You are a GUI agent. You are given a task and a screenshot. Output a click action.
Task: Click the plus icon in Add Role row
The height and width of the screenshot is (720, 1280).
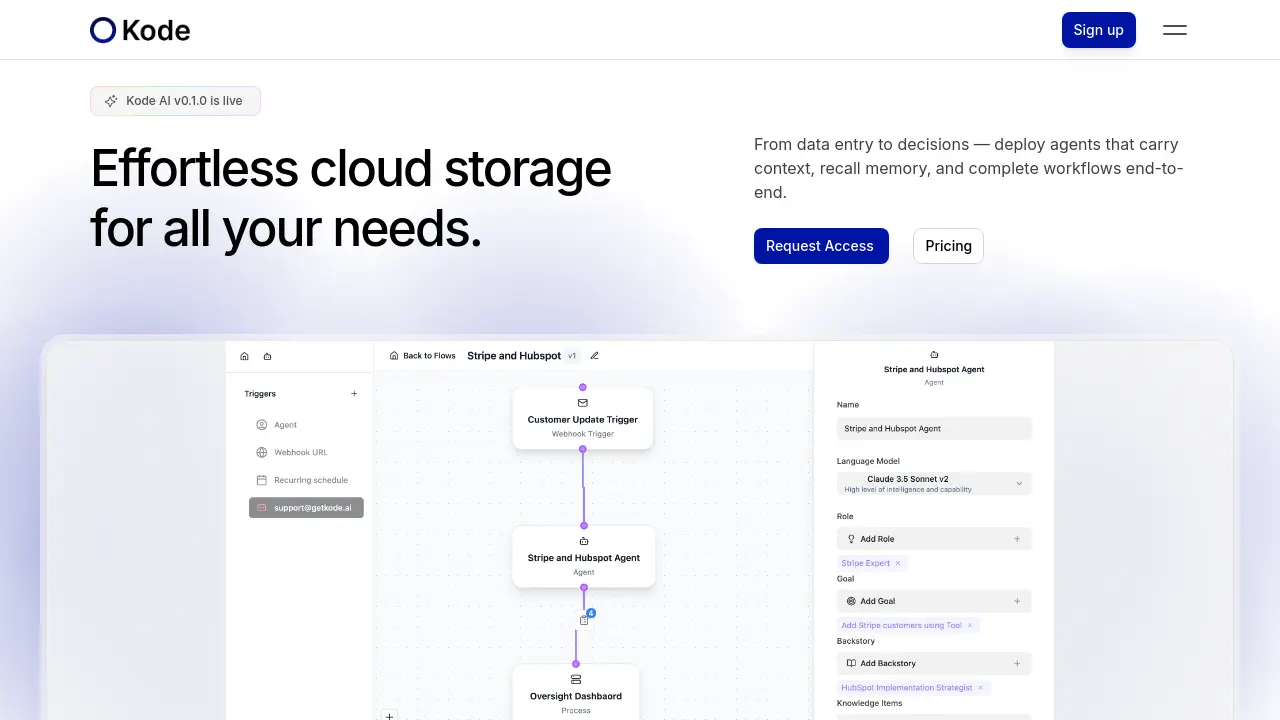[1017, 539]
